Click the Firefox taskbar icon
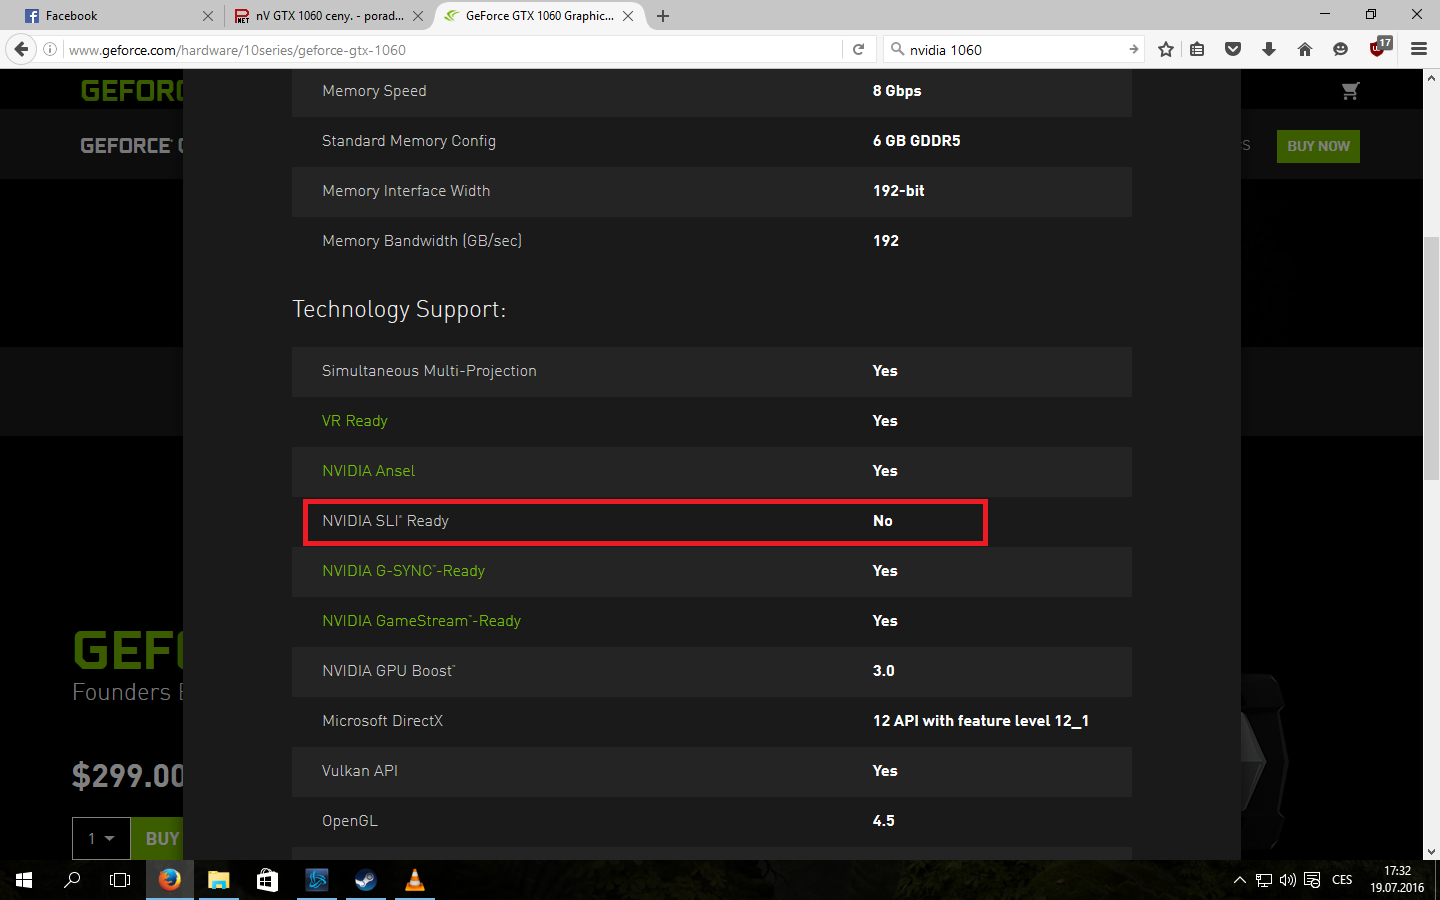This screenshot has height=900, width=1440. click(170, 880)
